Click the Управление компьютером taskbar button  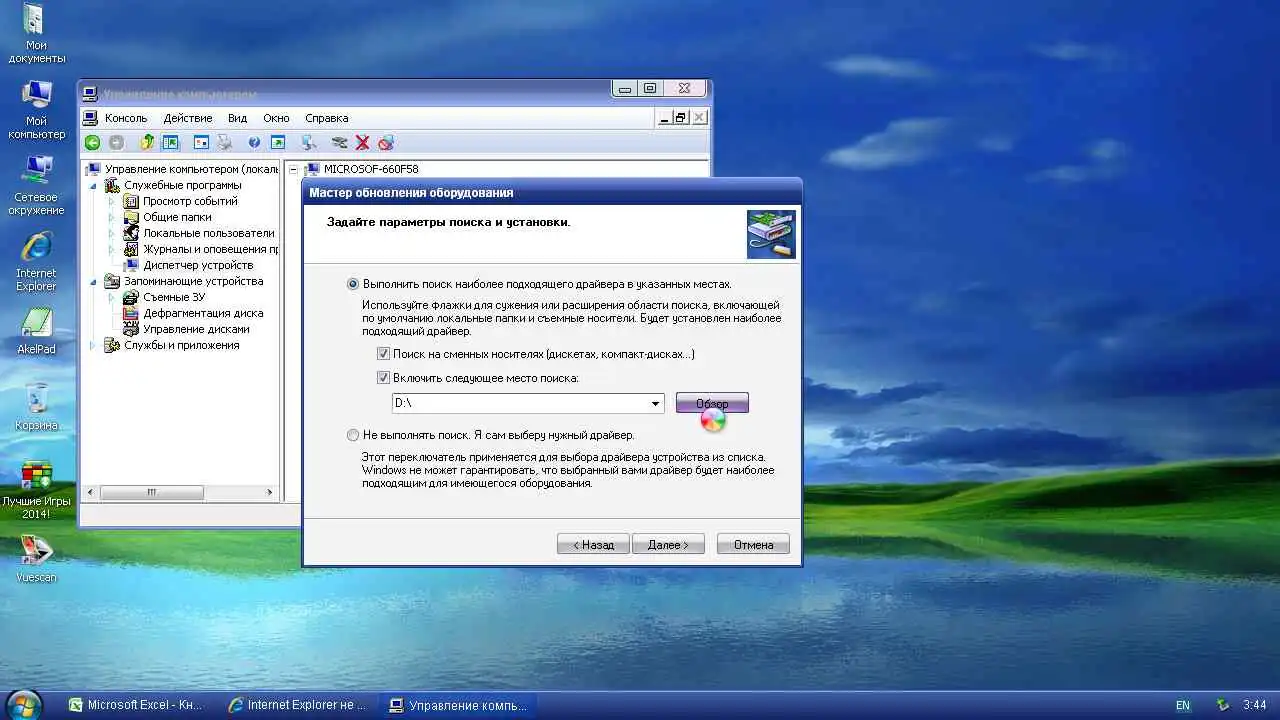click(458, 705)
